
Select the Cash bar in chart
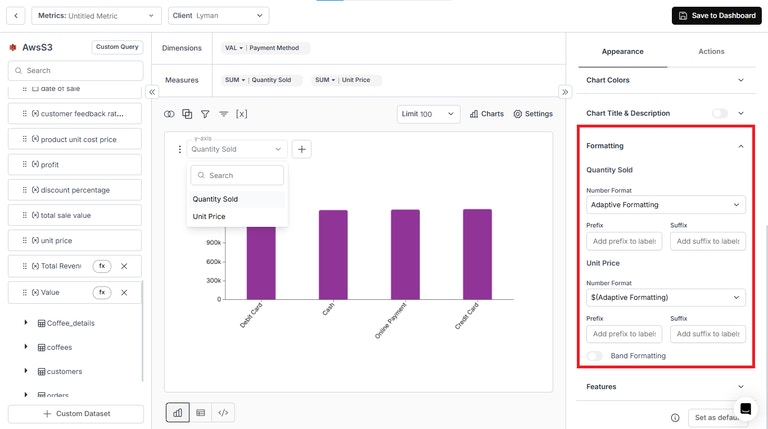click(x=333, y=255)
